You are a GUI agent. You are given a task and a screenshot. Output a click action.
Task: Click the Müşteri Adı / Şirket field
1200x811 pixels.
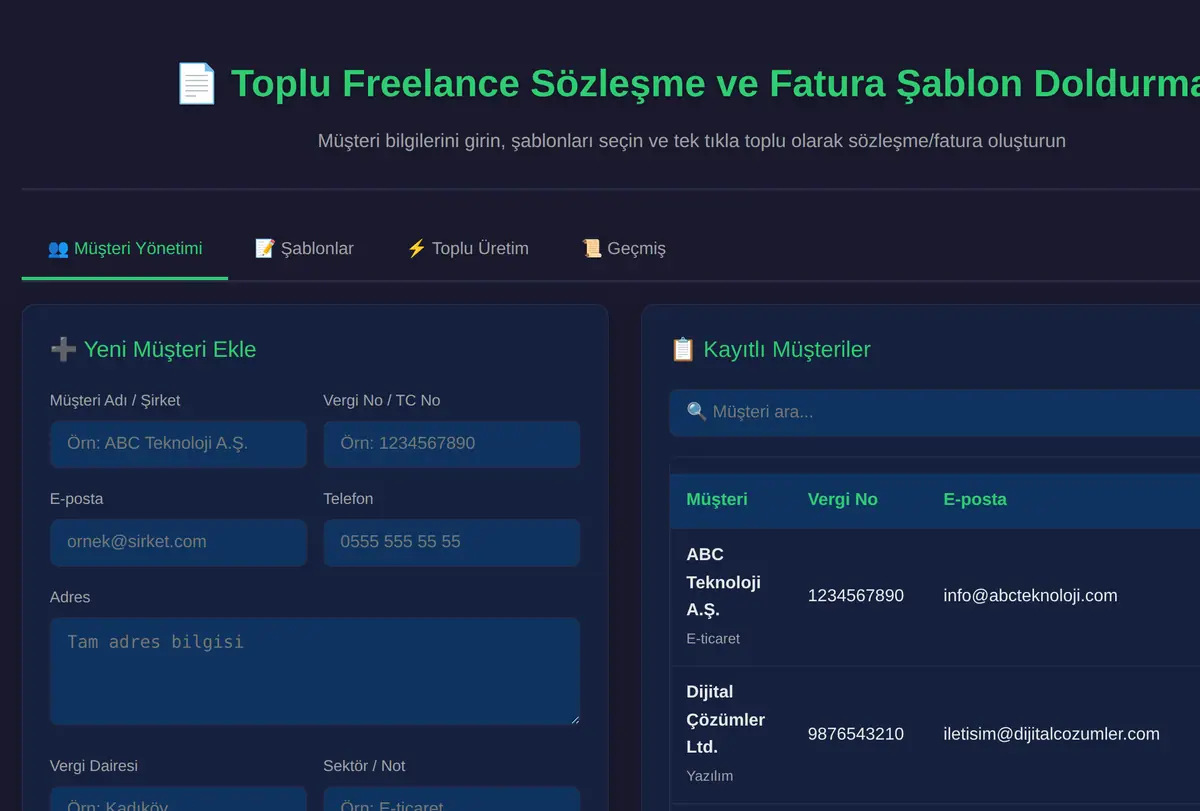coord(178,443)
